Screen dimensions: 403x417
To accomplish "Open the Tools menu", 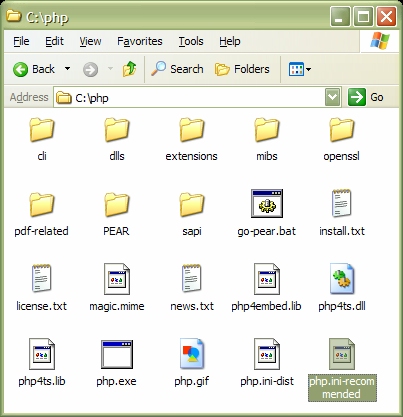I will pos(191,41).
